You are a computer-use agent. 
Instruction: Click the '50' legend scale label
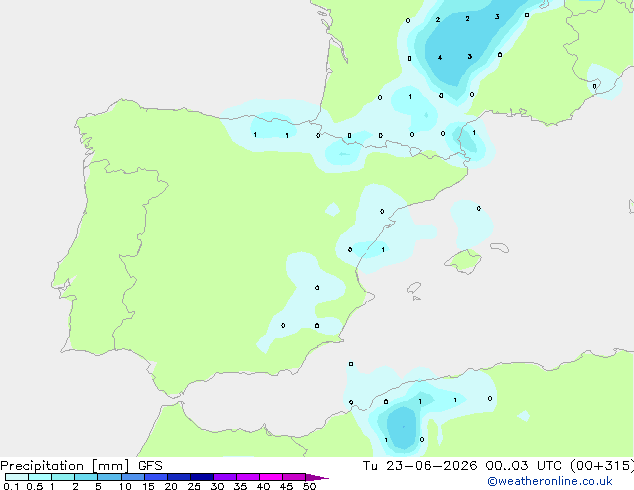[309, 486]
